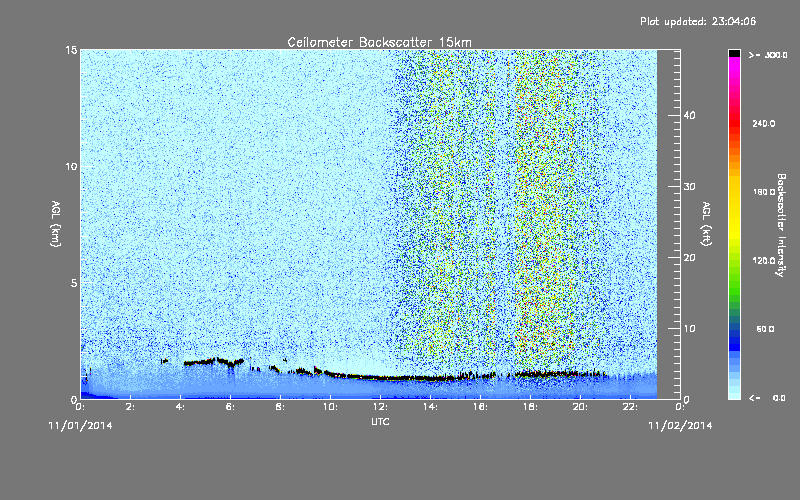Click the "22:" hour tick label
The image size is (800, 500).
point(630,407)
